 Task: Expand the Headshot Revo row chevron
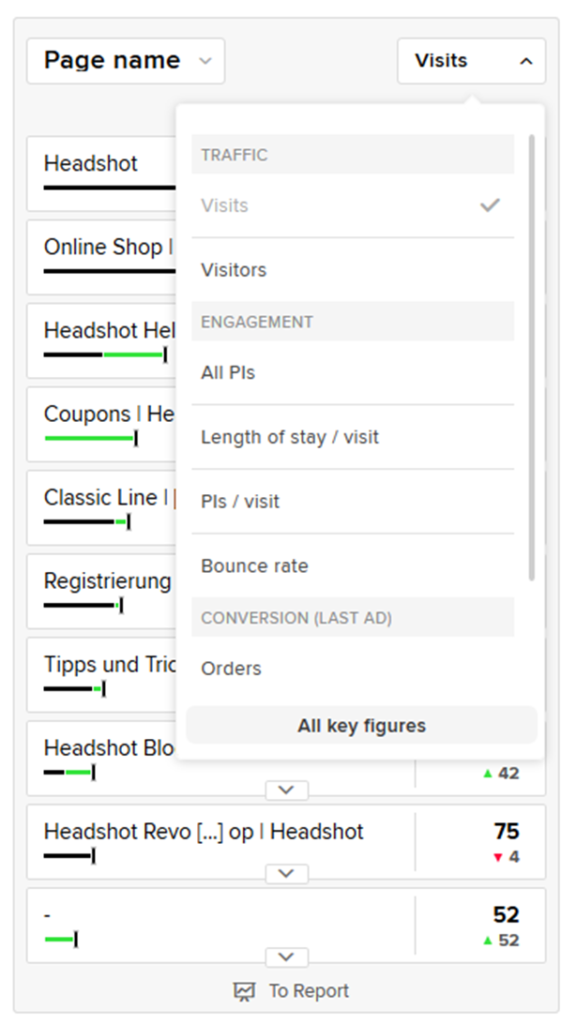pos(287,874)
